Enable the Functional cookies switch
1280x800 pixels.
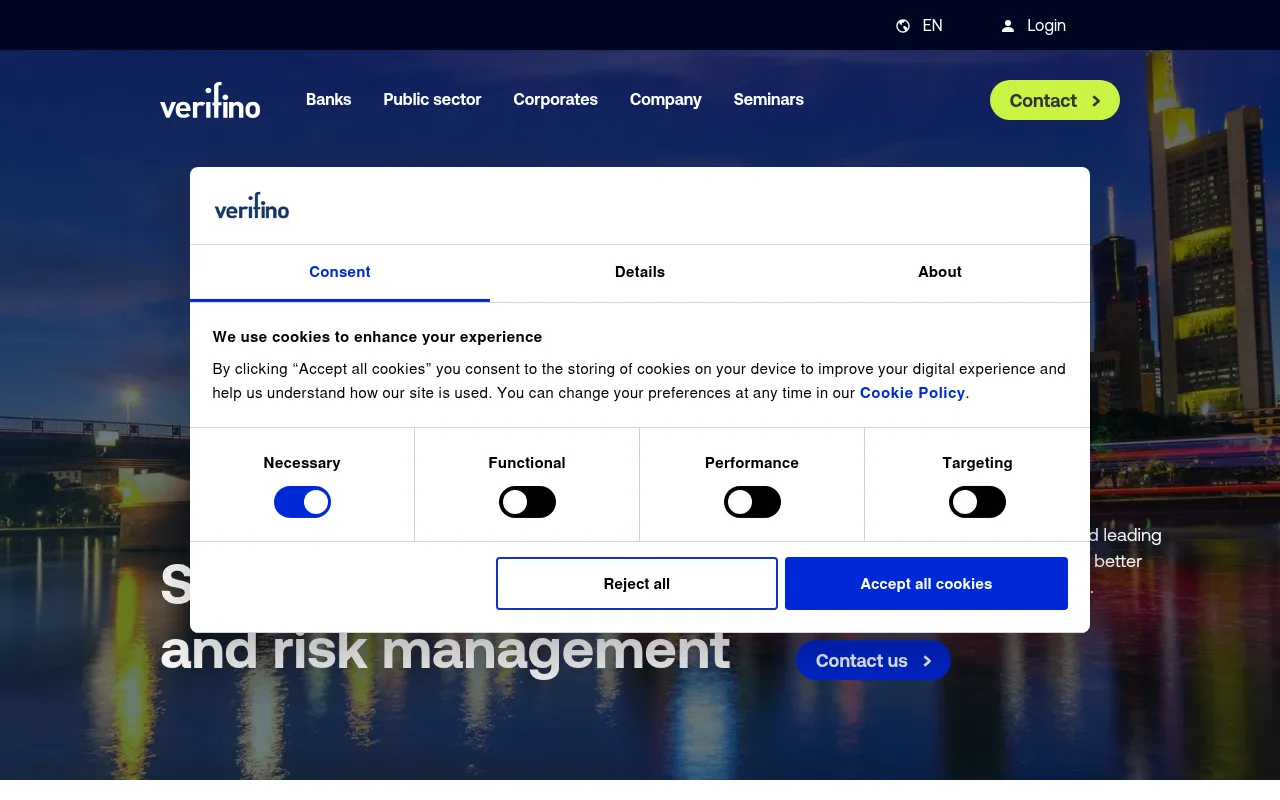tap(527, 502)
